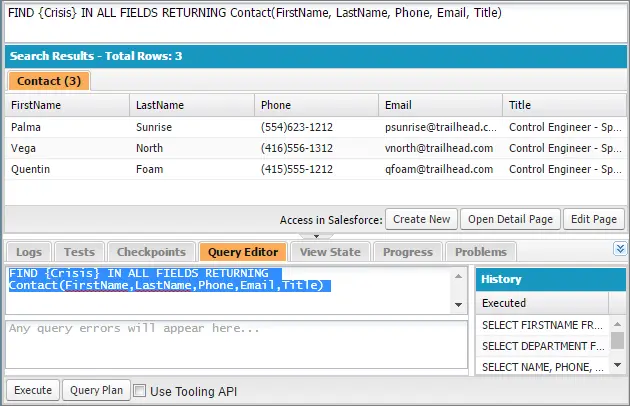Click the Title cell in Quentin's row
Image resolution: width=630 pixels, height=406 pixels.
coord(565,169)
